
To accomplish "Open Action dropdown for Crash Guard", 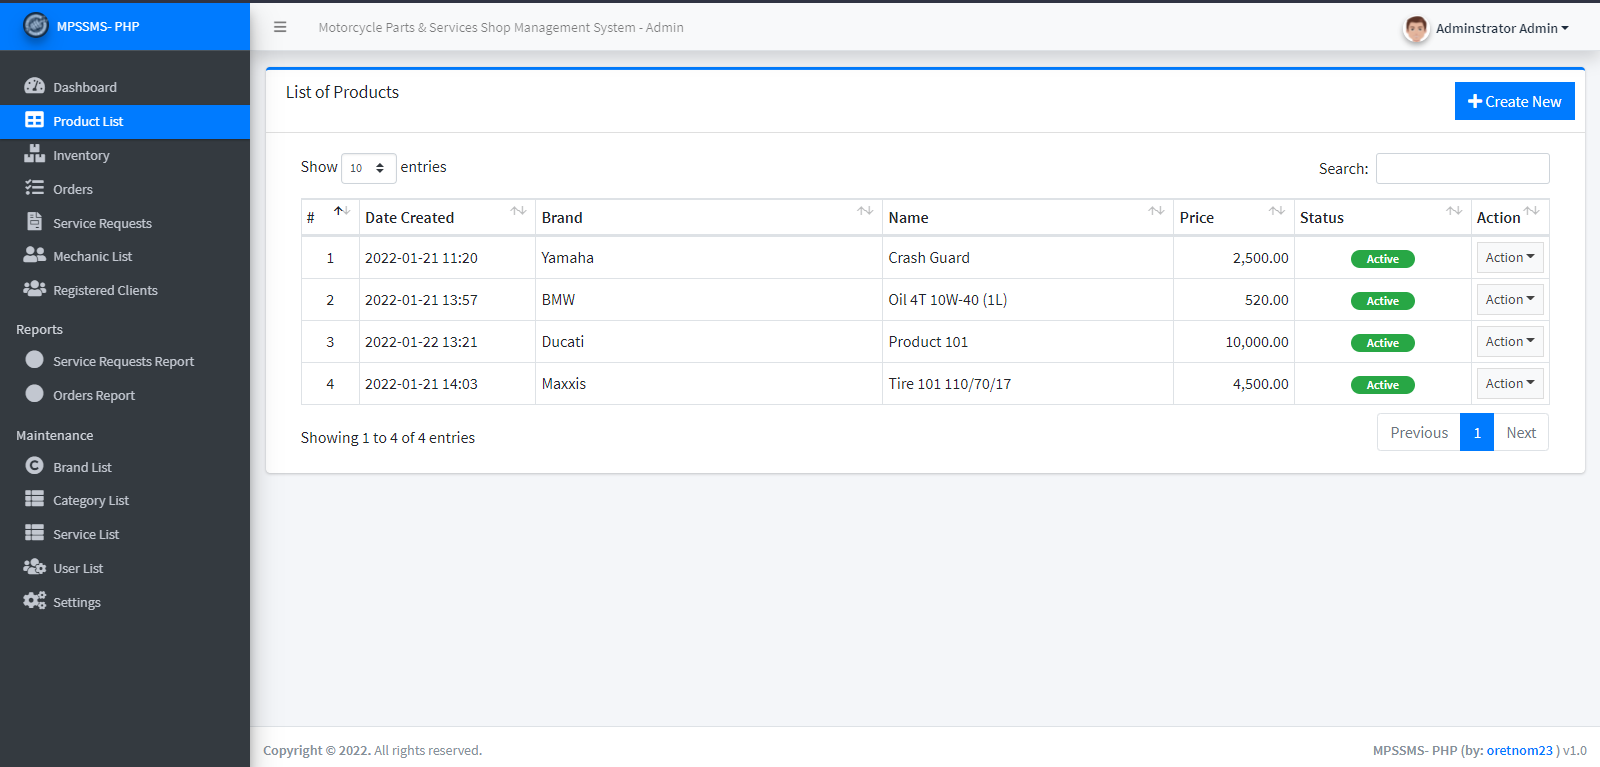I will pyautogui.click(x=1510, y=258).
